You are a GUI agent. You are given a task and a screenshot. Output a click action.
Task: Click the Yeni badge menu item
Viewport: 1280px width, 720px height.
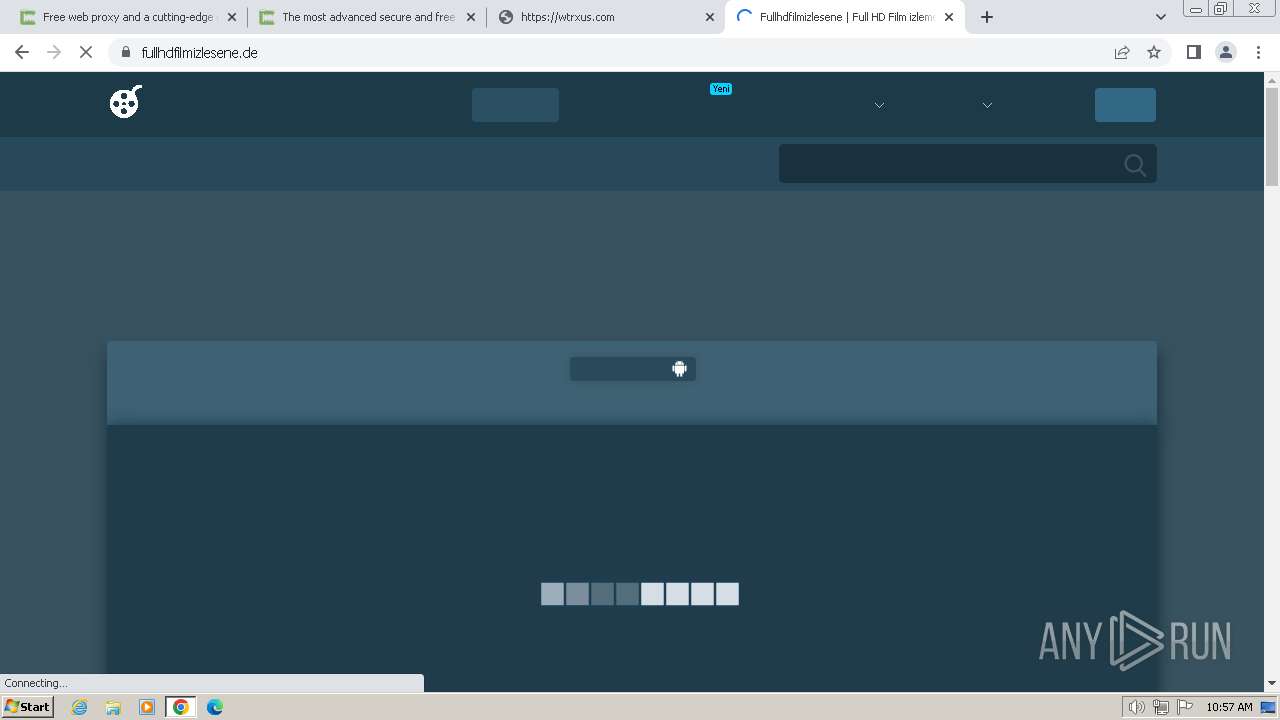[x=721, y=89]
